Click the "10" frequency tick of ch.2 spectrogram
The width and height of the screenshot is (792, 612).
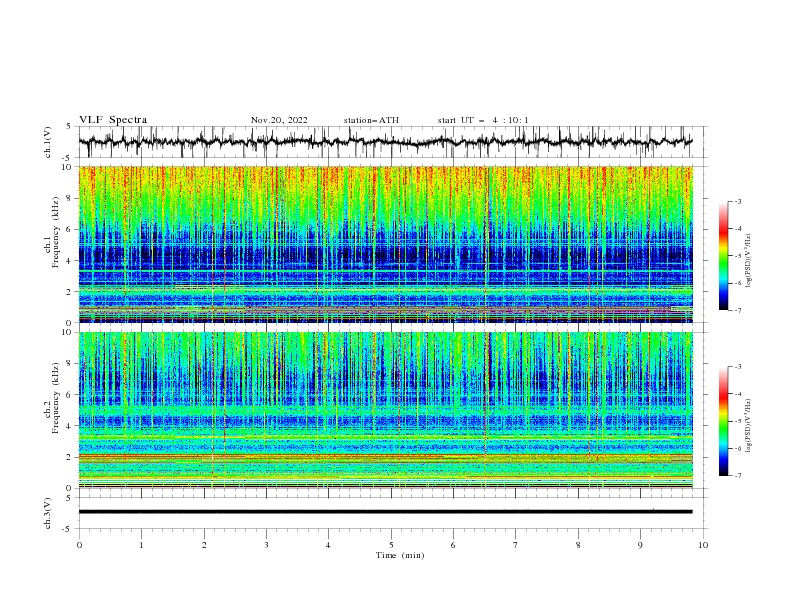click(x=68, y=332)
